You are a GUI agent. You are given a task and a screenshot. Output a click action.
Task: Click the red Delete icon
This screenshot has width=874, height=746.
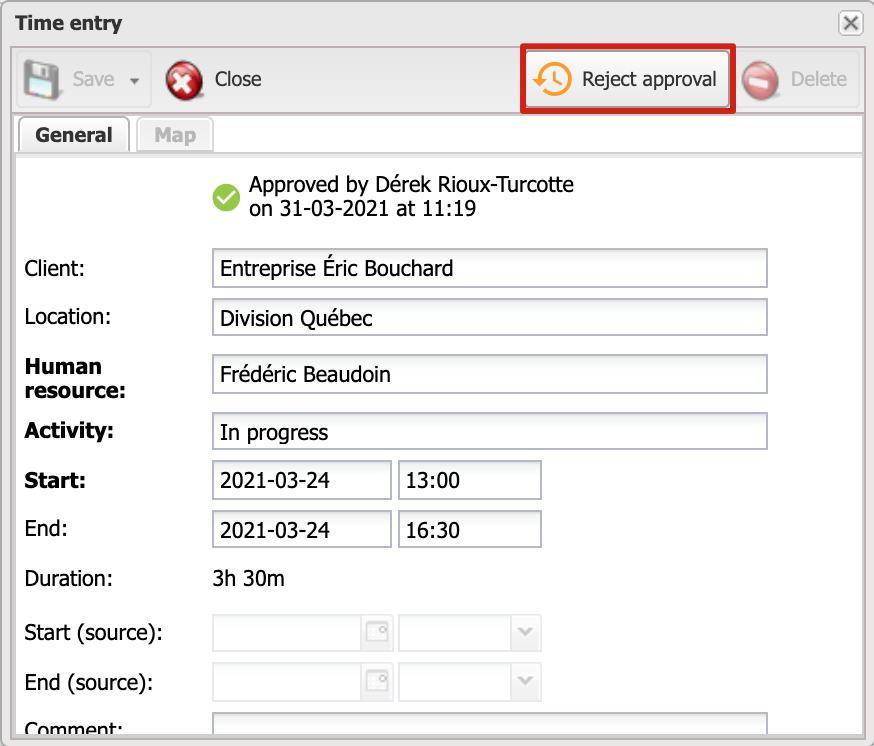[762, 80]
